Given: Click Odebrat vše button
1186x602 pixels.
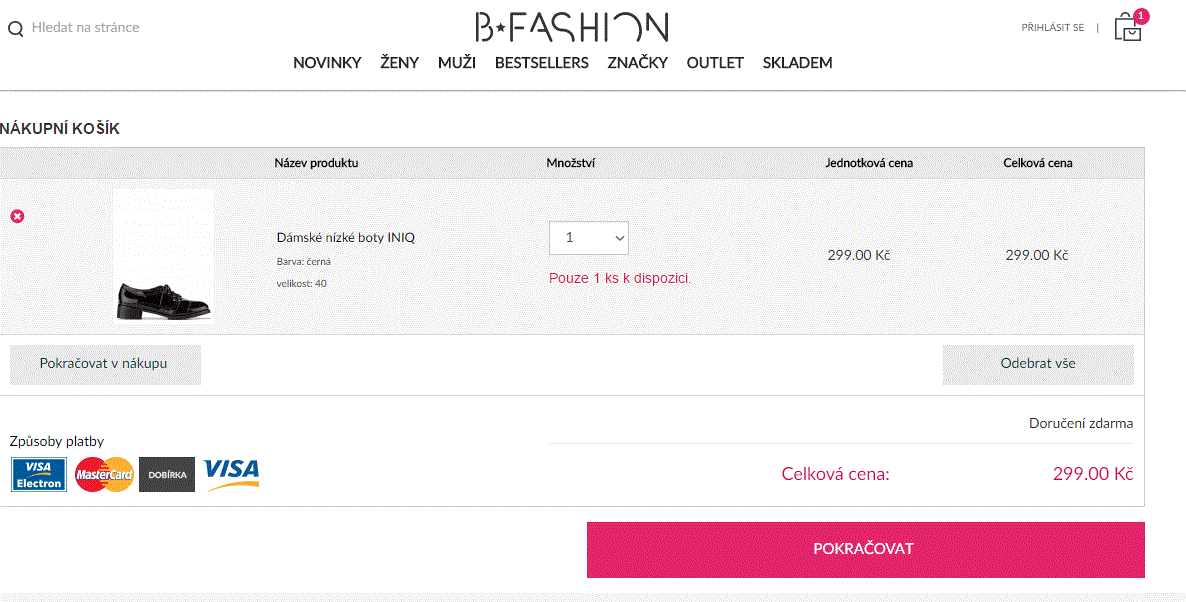Looking at the screenshot, I should click(x=1038, y=365).
